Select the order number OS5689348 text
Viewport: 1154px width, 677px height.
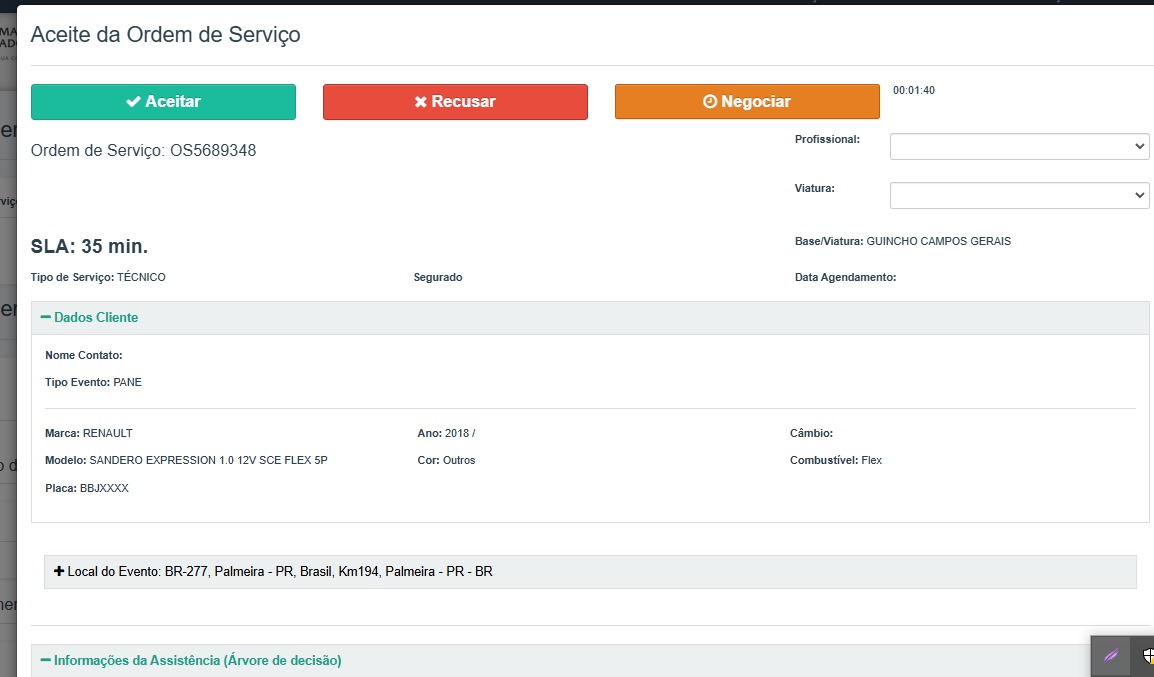click(213, 150)
